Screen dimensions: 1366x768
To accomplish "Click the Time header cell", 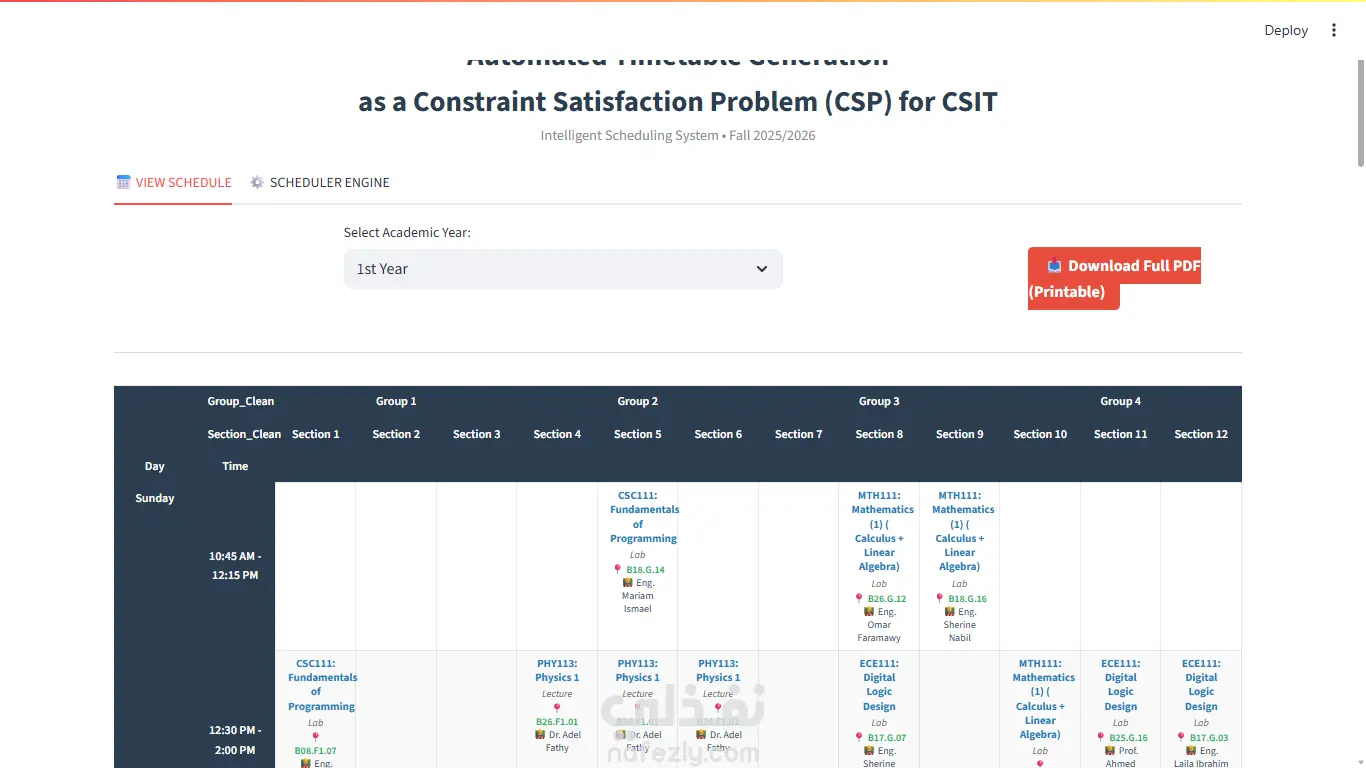I will 235,466.
